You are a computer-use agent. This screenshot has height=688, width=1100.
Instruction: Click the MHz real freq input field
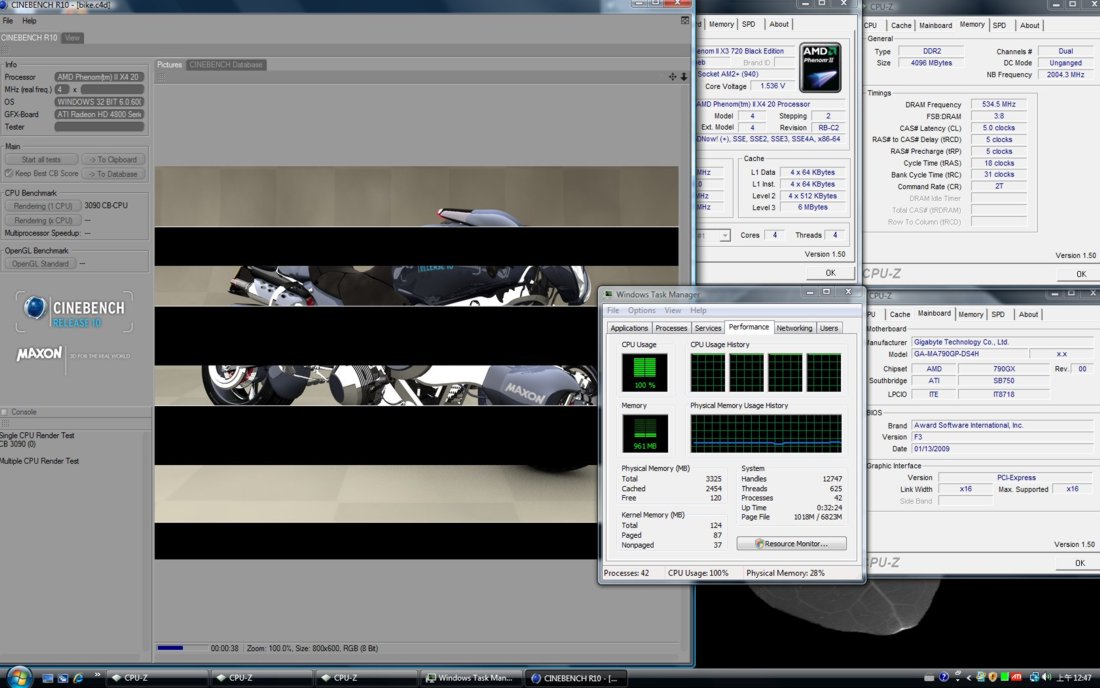(112, 89)
